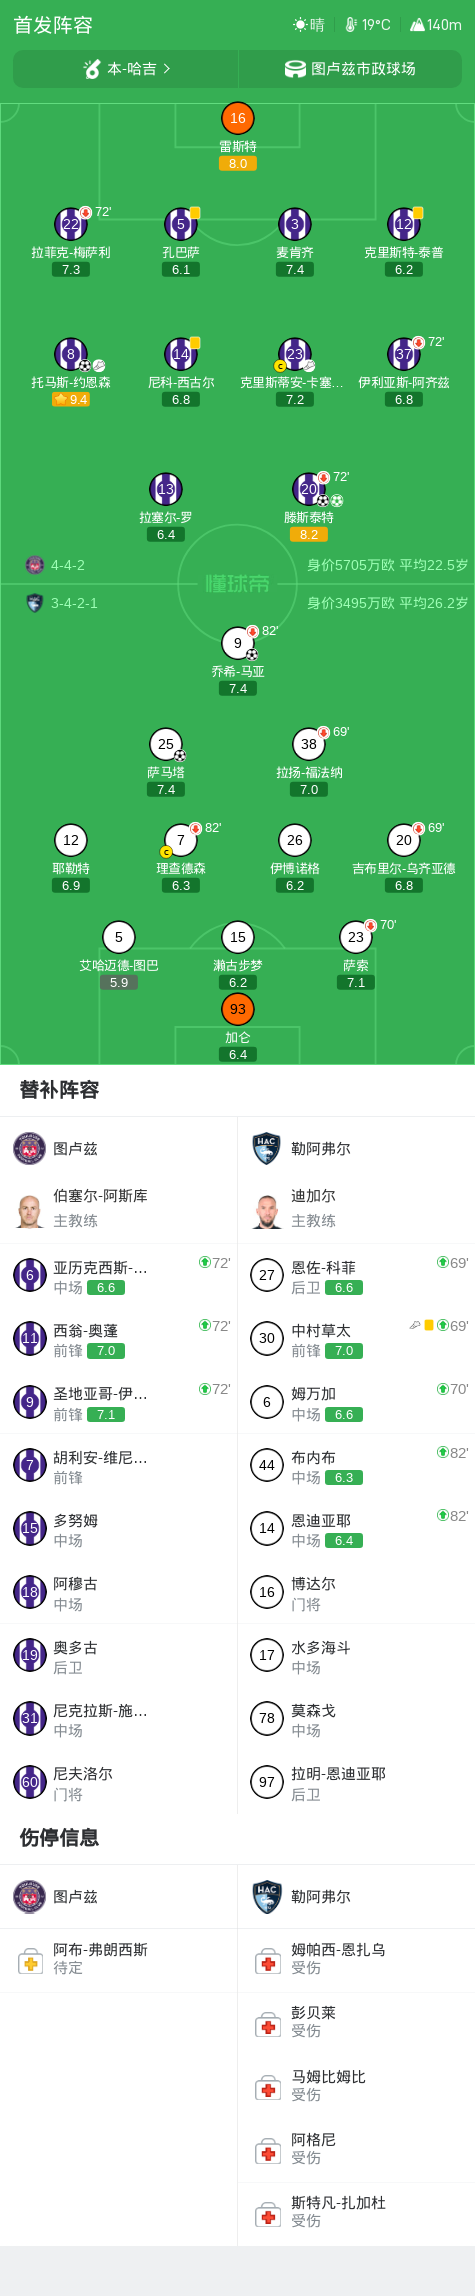Select 滕斯泰特 number 20 jersey icon
Screen dimensions: 475x2296
coord(309,489)
